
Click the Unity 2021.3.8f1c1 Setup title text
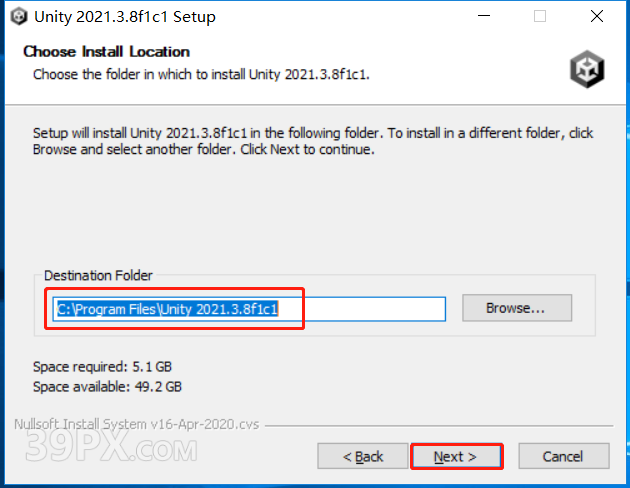click(125, 17)
